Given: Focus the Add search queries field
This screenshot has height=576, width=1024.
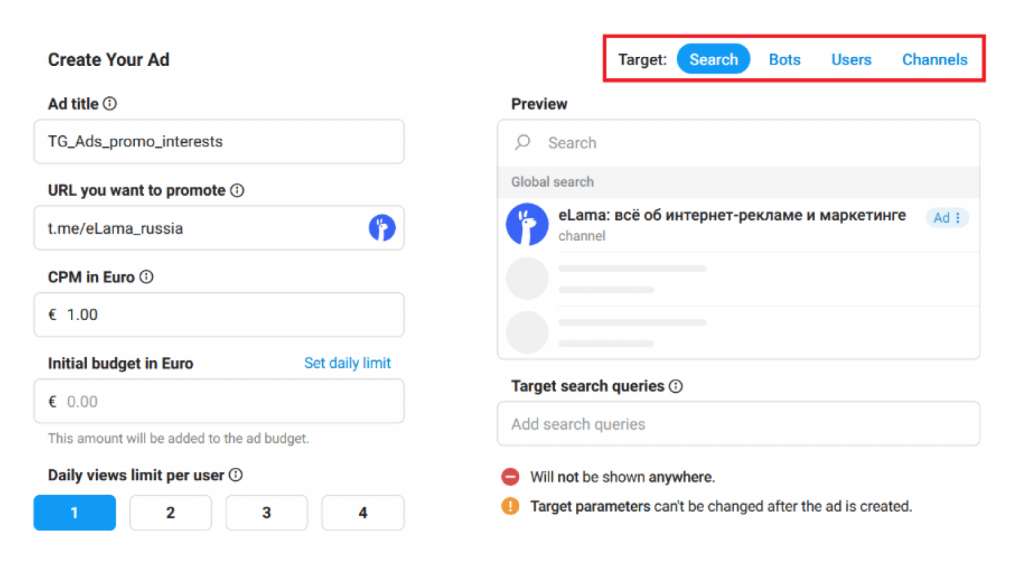Looking at the screenshot, I should pyautogui.click(x=738, y=424).
